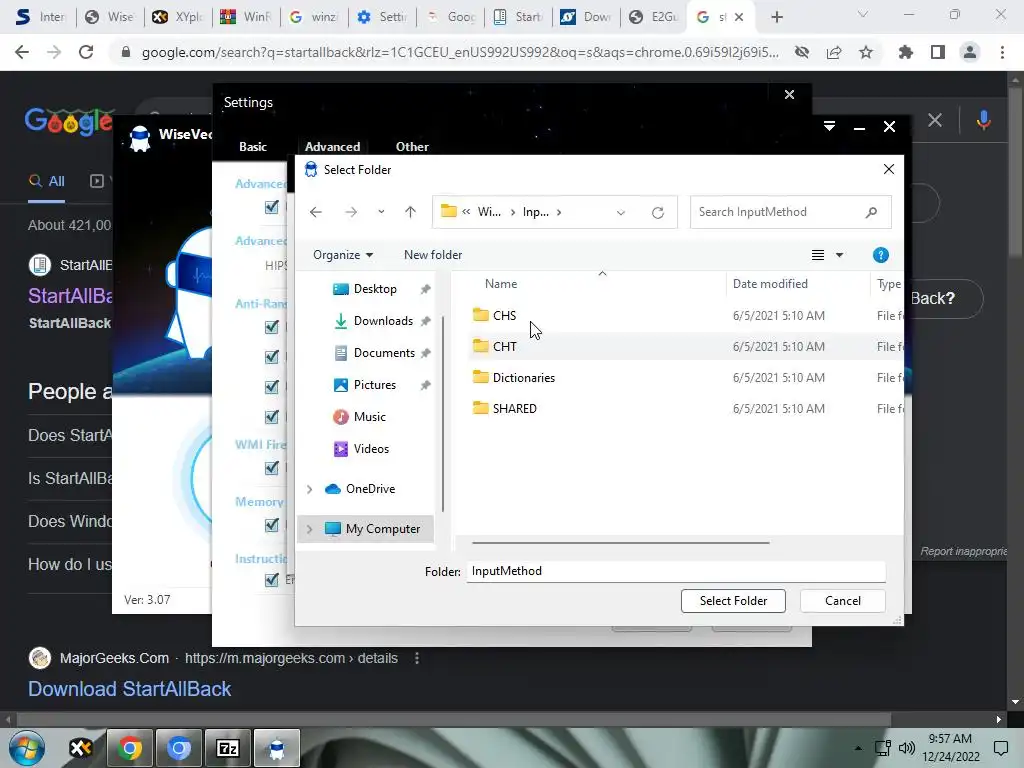Image resolution: width=1024 pixels, height=768 pixels.
Task: Open view options dropdown arrow
Action: (x=840, y=255)
